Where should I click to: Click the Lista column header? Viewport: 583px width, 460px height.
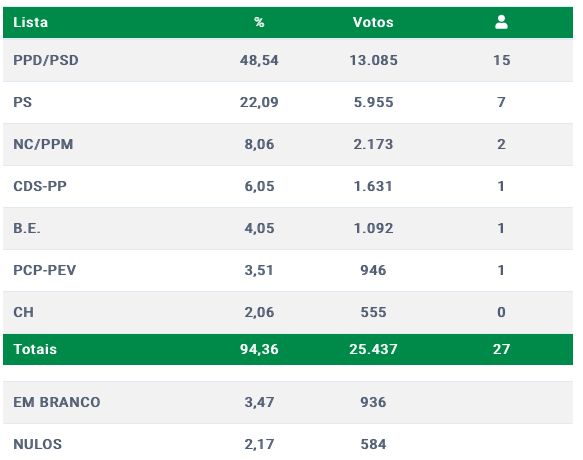click(30, 22)
